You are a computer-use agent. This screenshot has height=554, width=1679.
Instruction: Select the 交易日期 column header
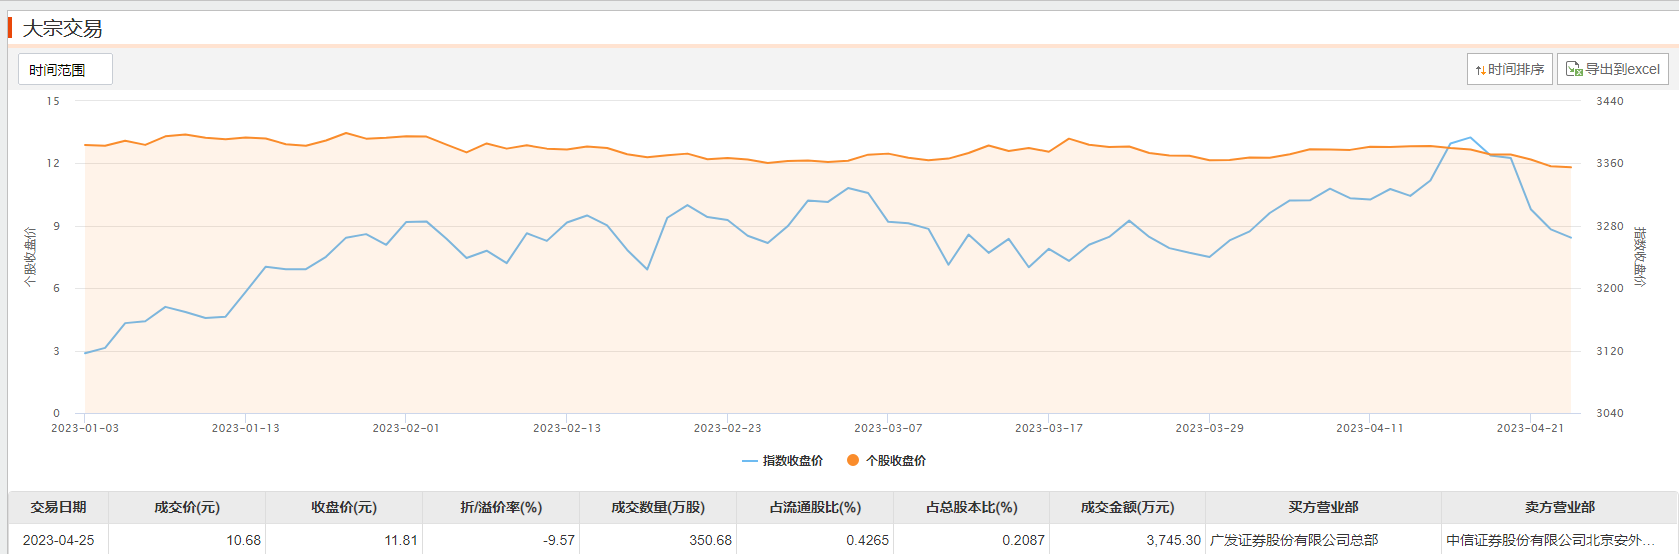coord(58,507)
